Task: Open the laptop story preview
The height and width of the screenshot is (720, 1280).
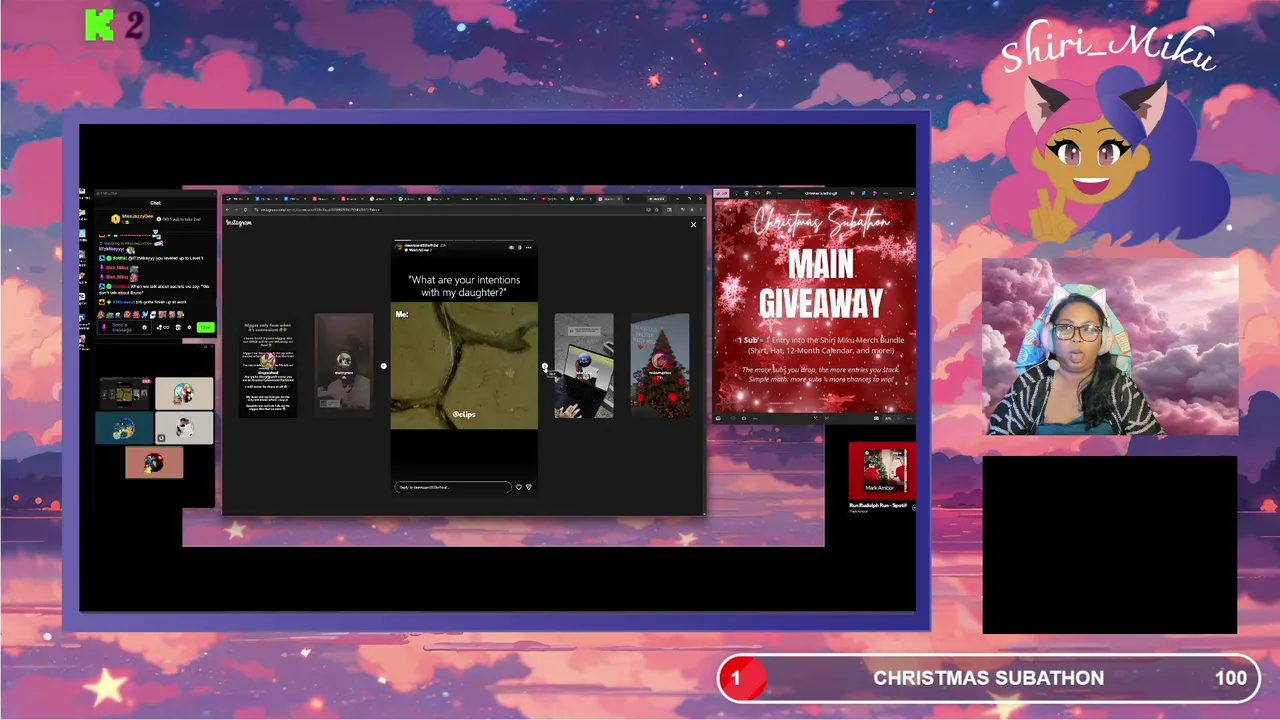Action: tap(584, 366)
